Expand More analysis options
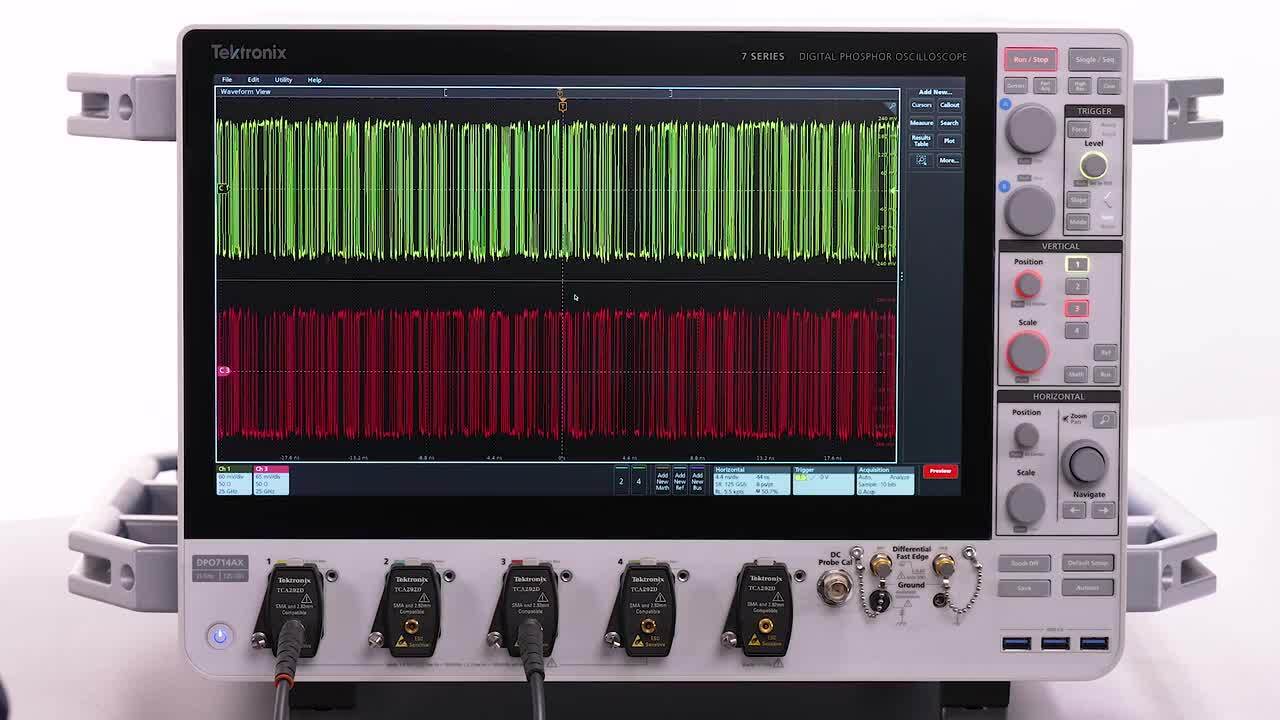The image size is (1280, 720). coord(948,160)
